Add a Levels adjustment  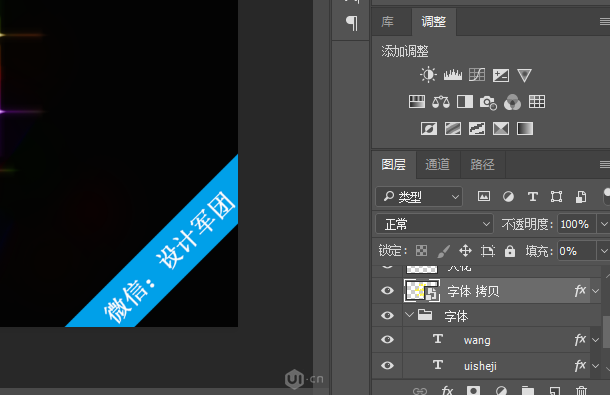pos(453,75)
